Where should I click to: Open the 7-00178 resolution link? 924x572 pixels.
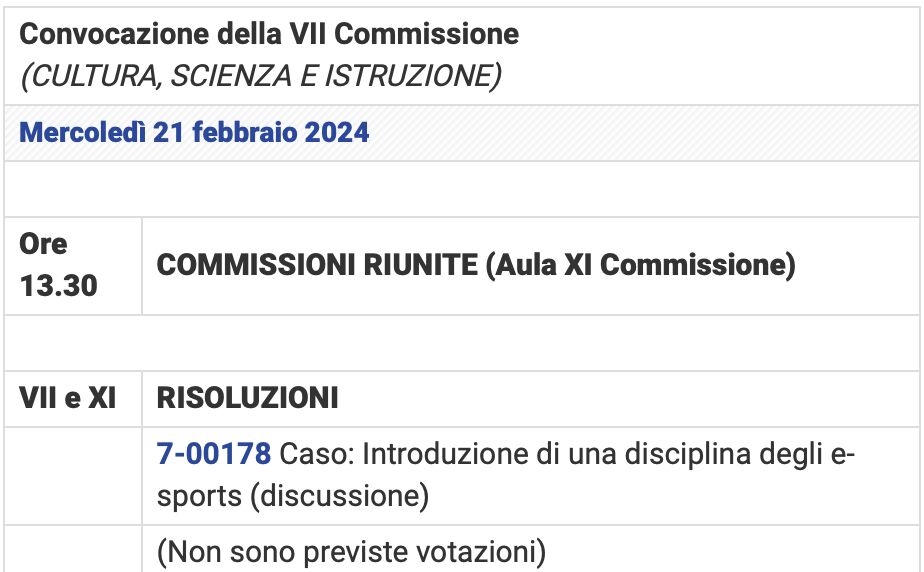click(213, 454)
